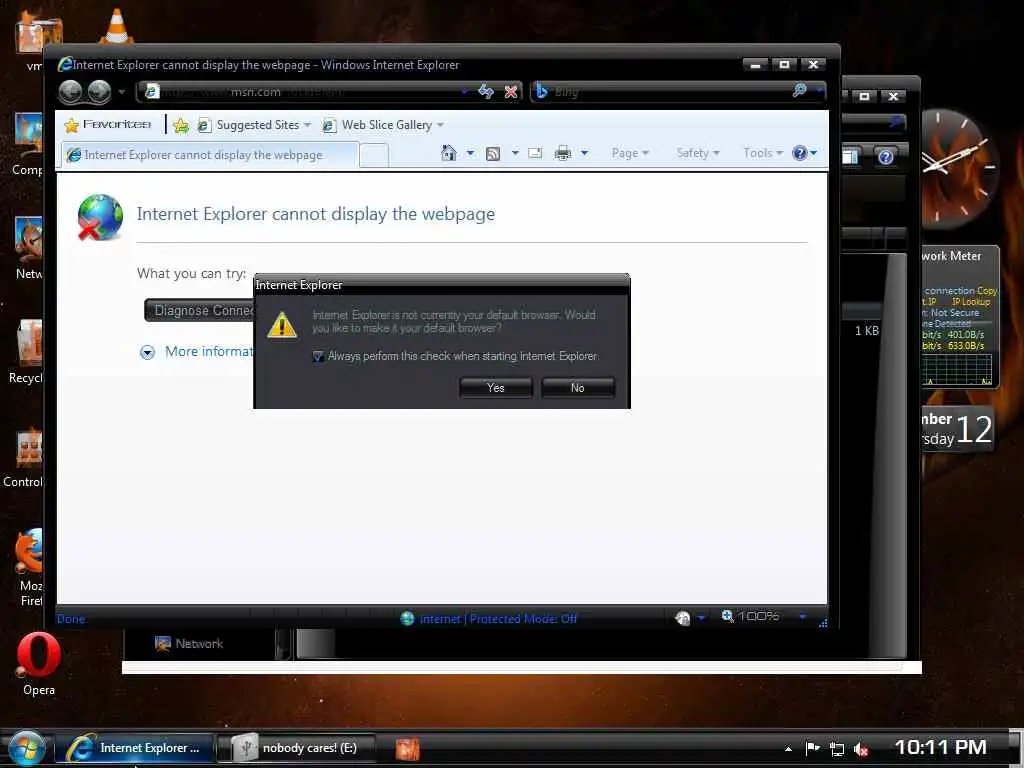The width and height of the screenshot is (1024, 768).
Task: Expand the Home dropdown arrow
Action: [x=470, y=153]
